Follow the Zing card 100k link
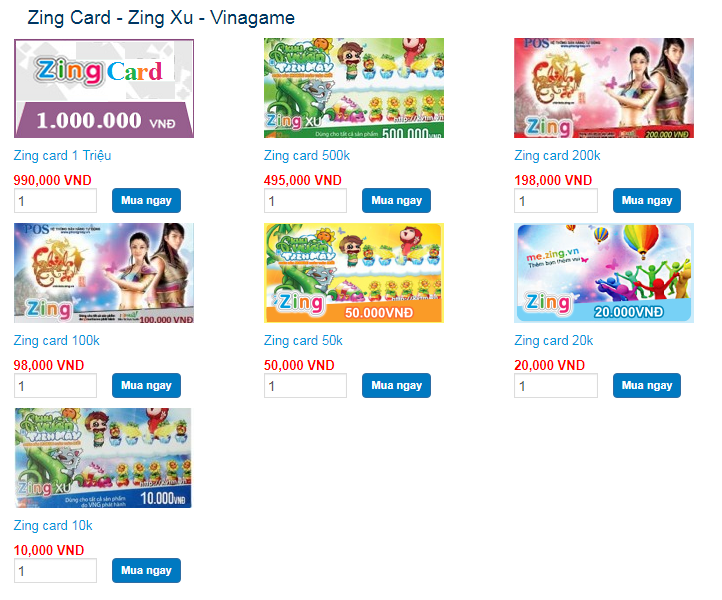 (x=57, y=341)
